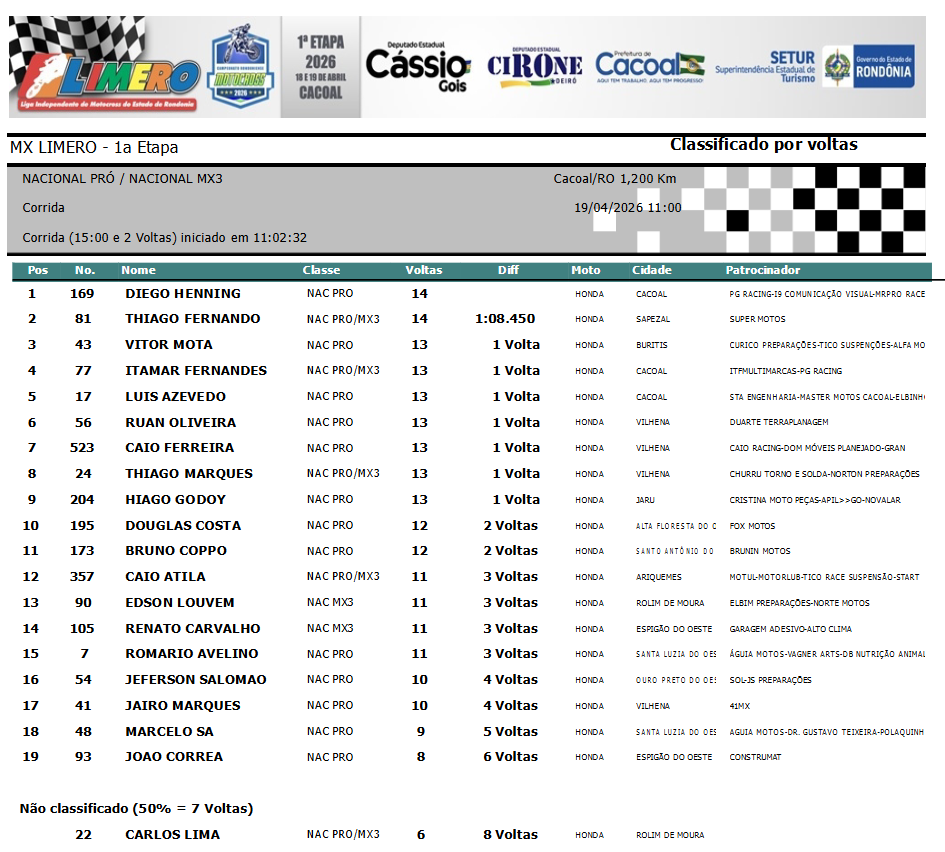Click the Patrocinador column header
The image size is (945, 852).
click(x=762, y=270)
